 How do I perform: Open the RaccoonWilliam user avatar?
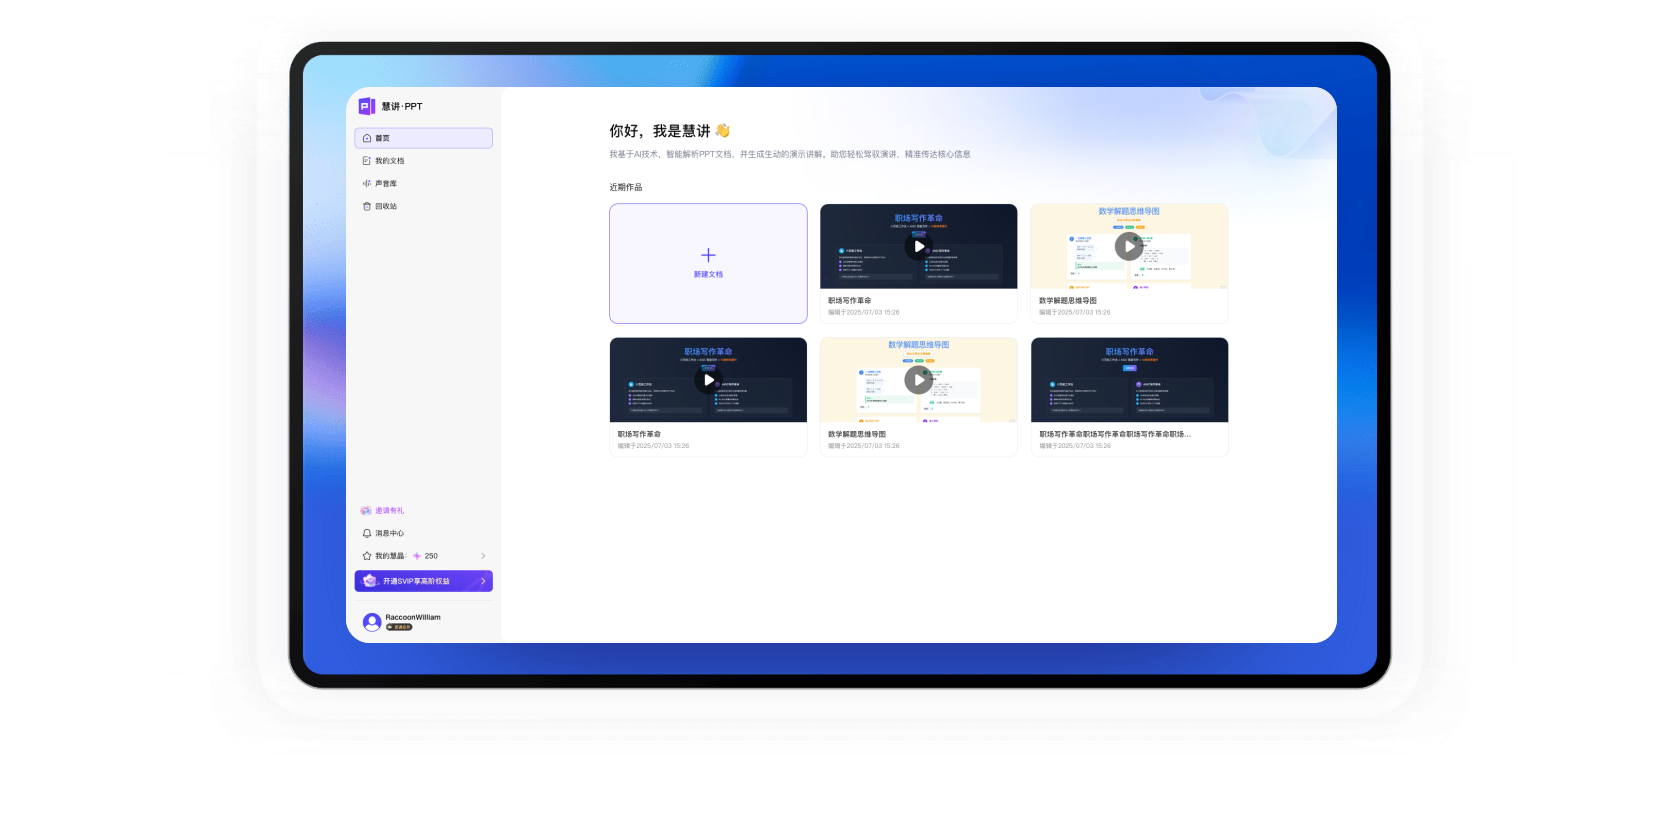click(372, 622)
